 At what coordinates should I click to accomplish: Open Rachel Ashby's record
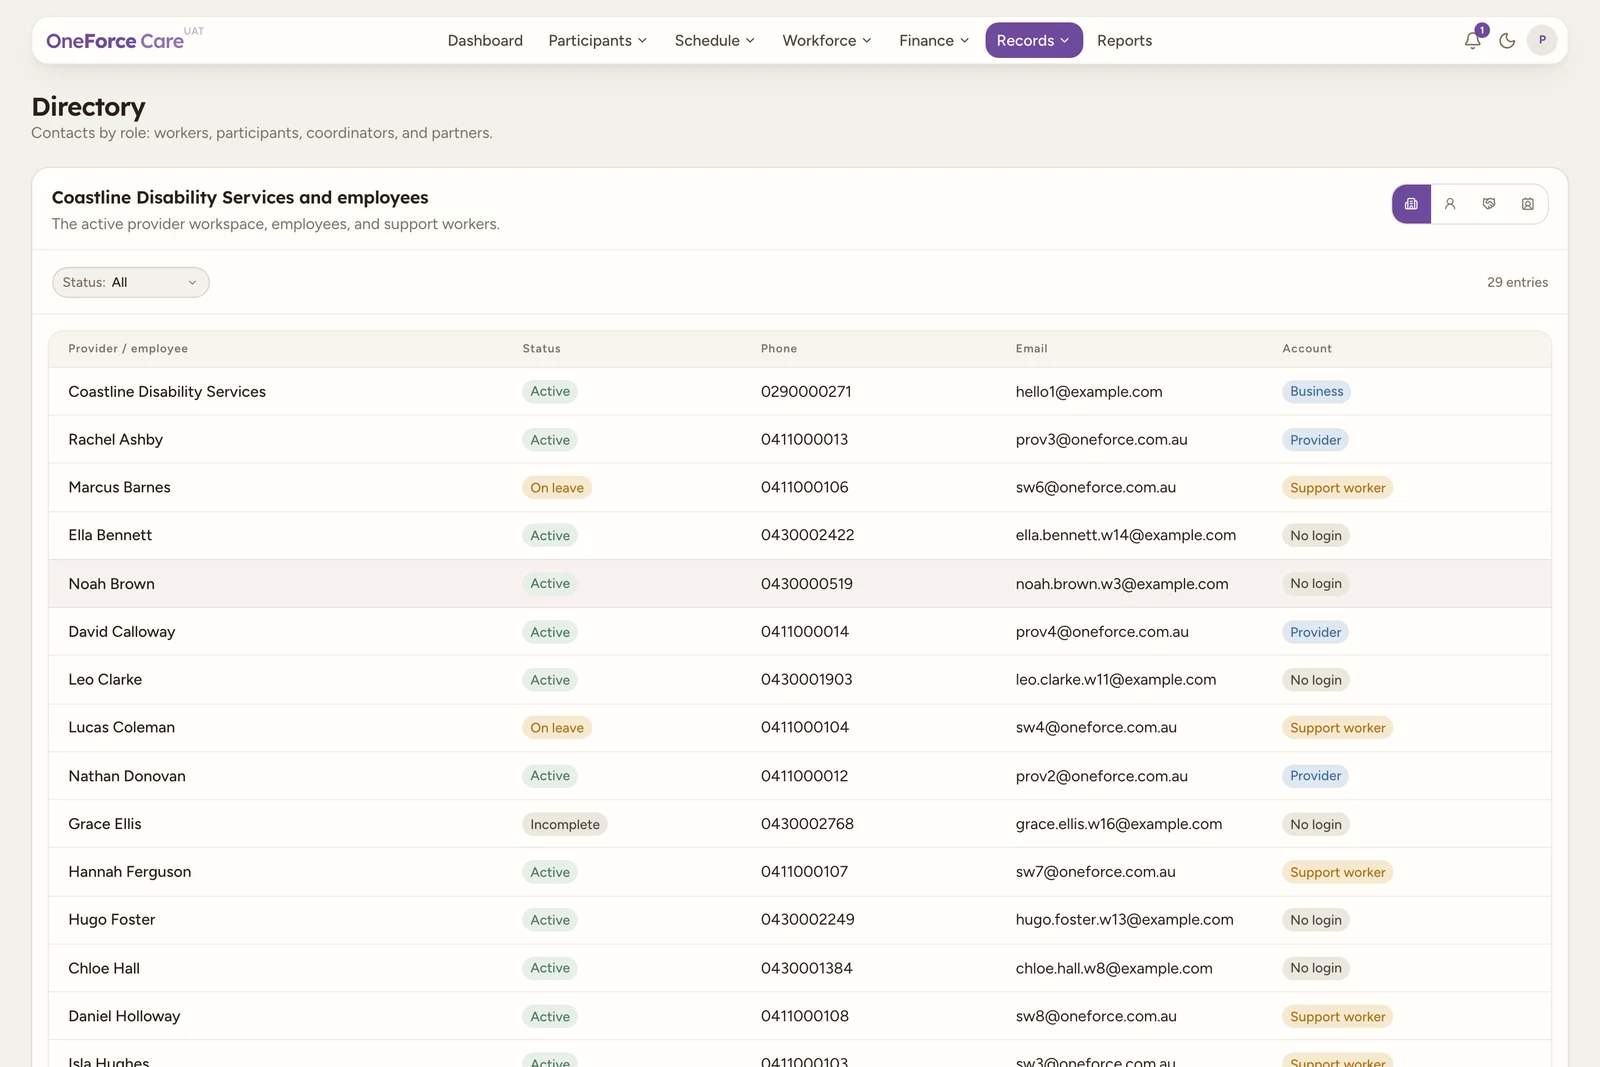[800, 440]
